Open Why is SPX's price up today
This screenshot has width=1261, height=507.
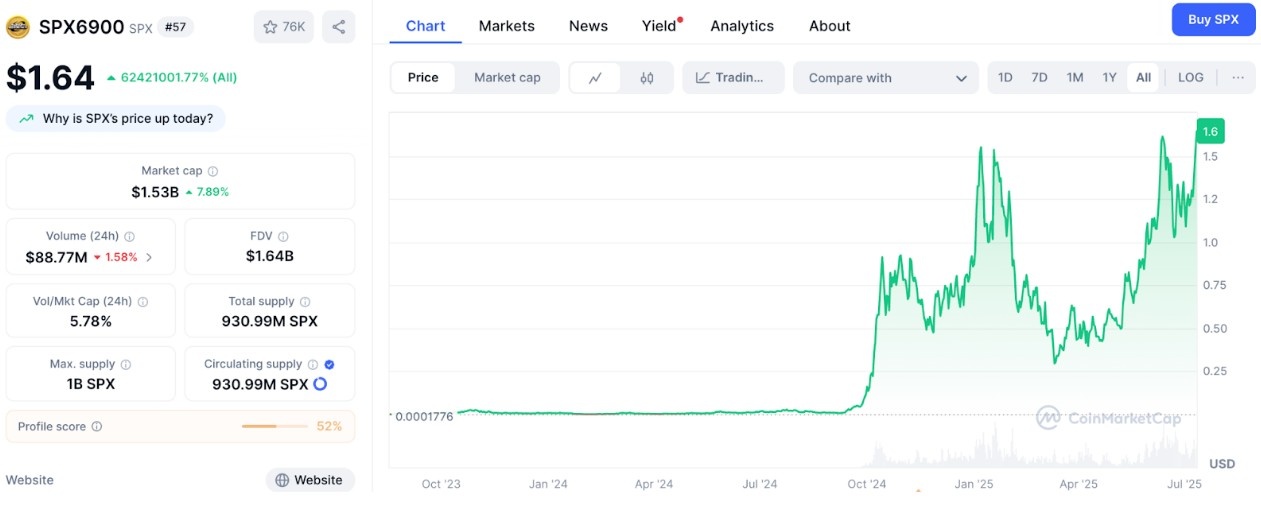coord(116,119)
